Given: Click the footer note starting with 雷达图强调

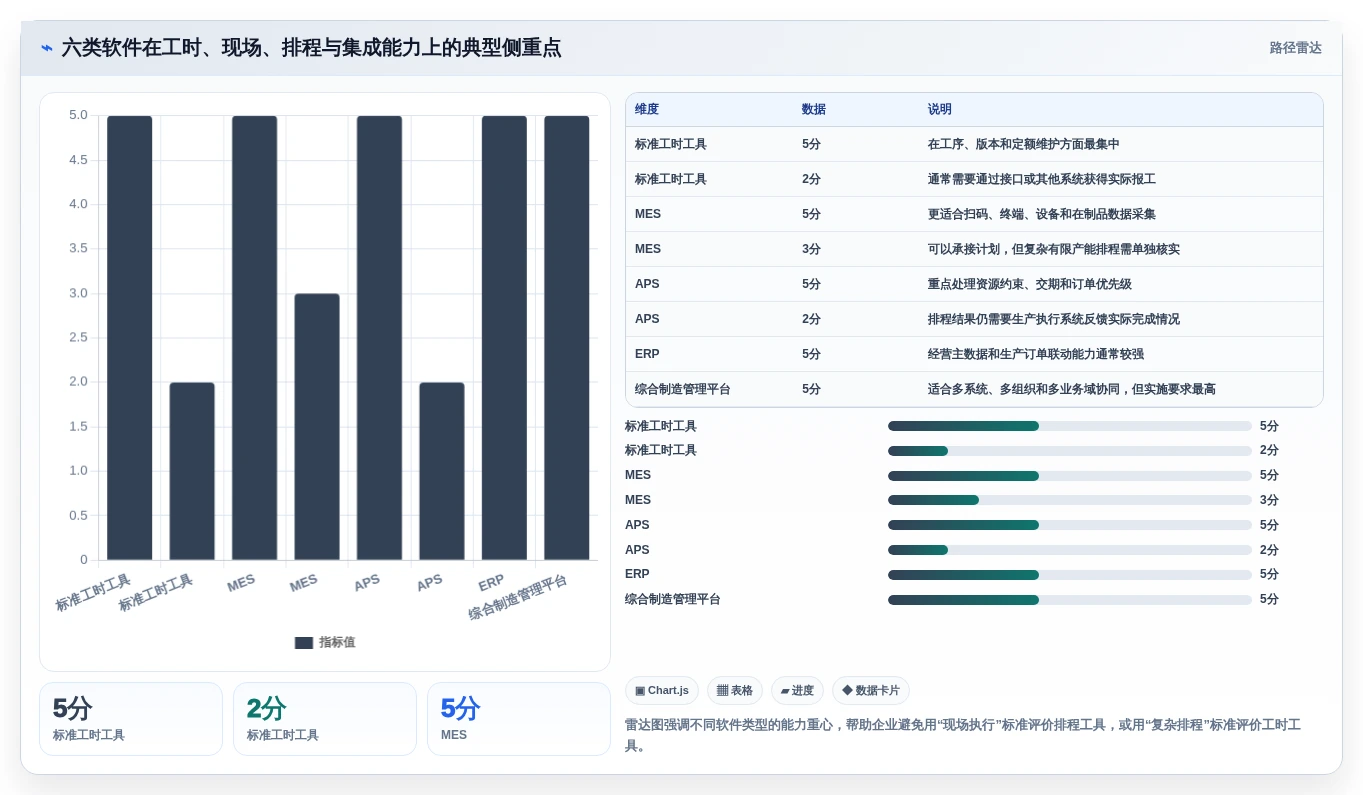Looking at the screenshot, I should [963, 735].
